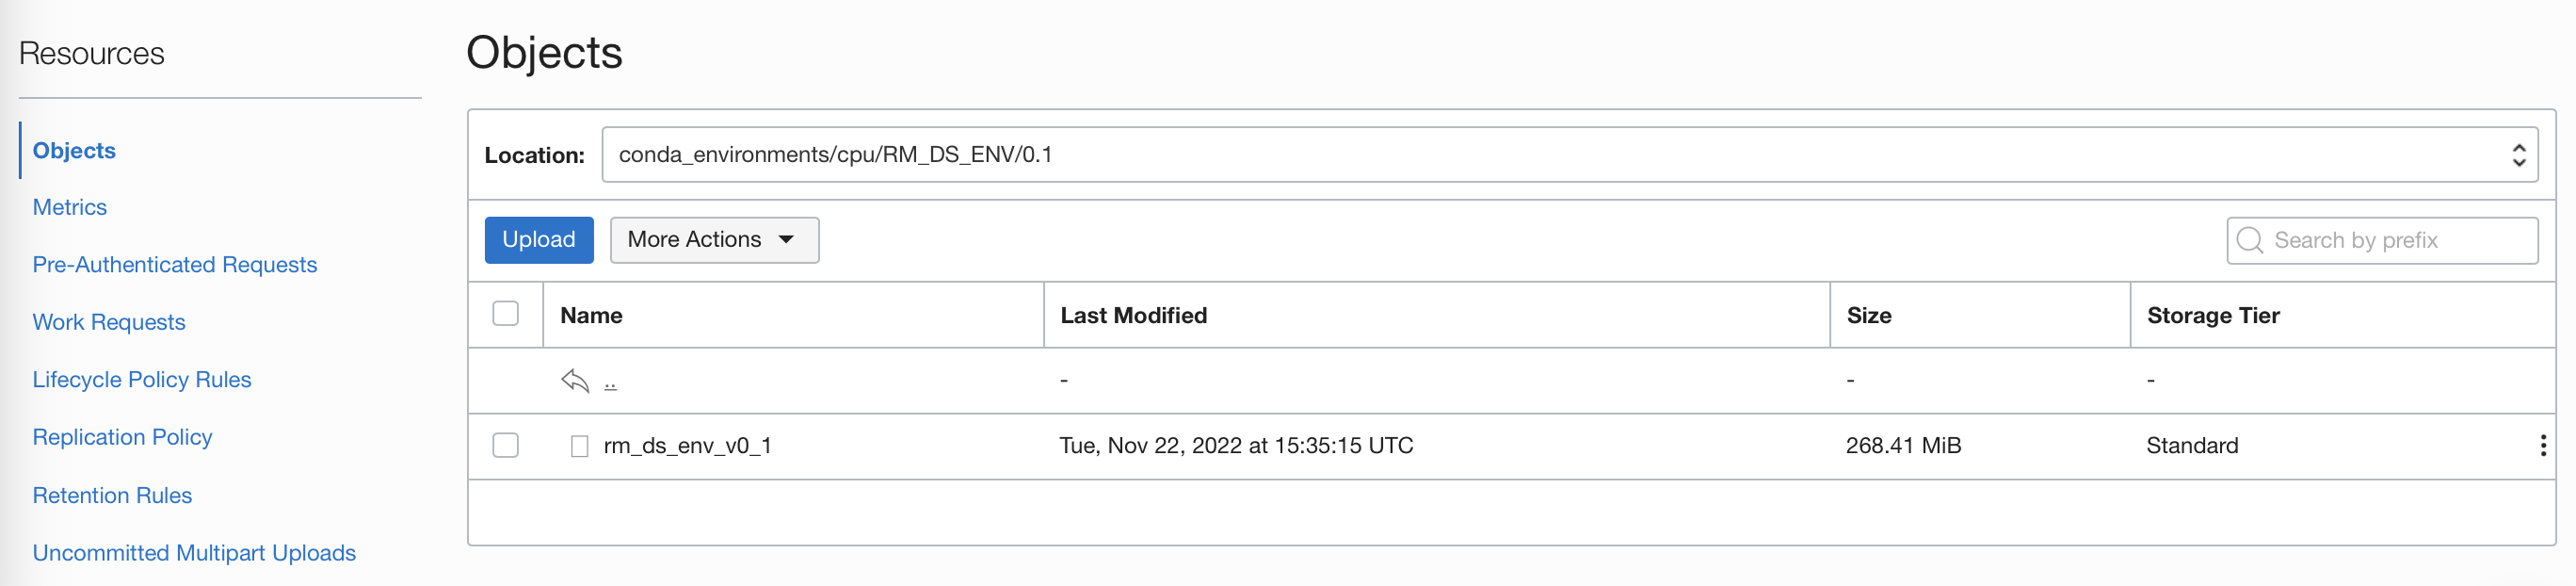Viewport: 2576px width, 586px height.
Task: Go to Replication Policy
Action: (x=122, y=437)
